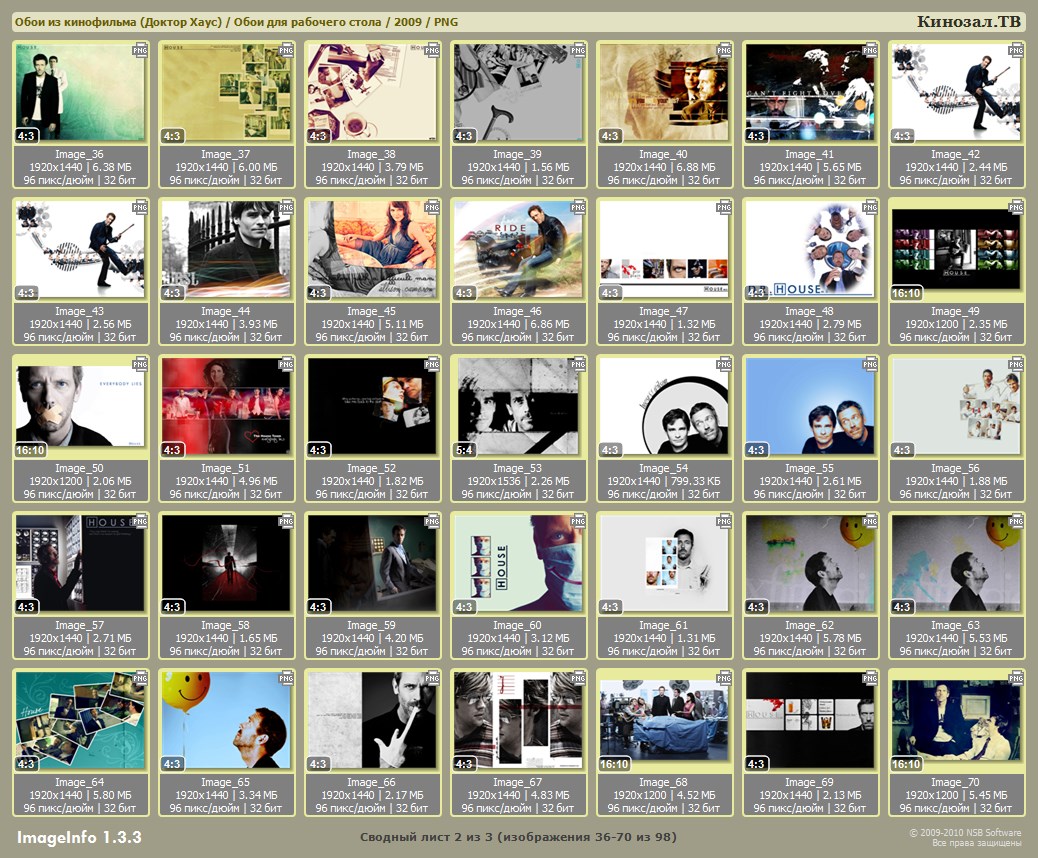
Task: Select Image_55 thumbnail with blue background
Action: 810,406
